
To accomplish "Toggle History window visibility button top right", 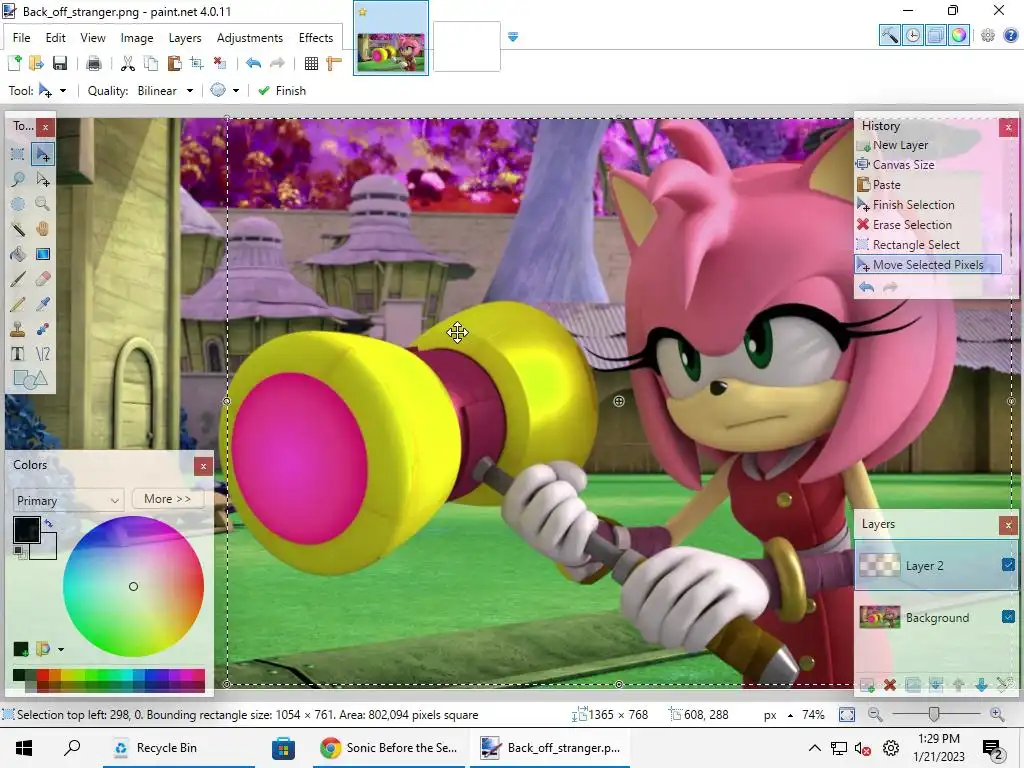I will coord(913,35).
